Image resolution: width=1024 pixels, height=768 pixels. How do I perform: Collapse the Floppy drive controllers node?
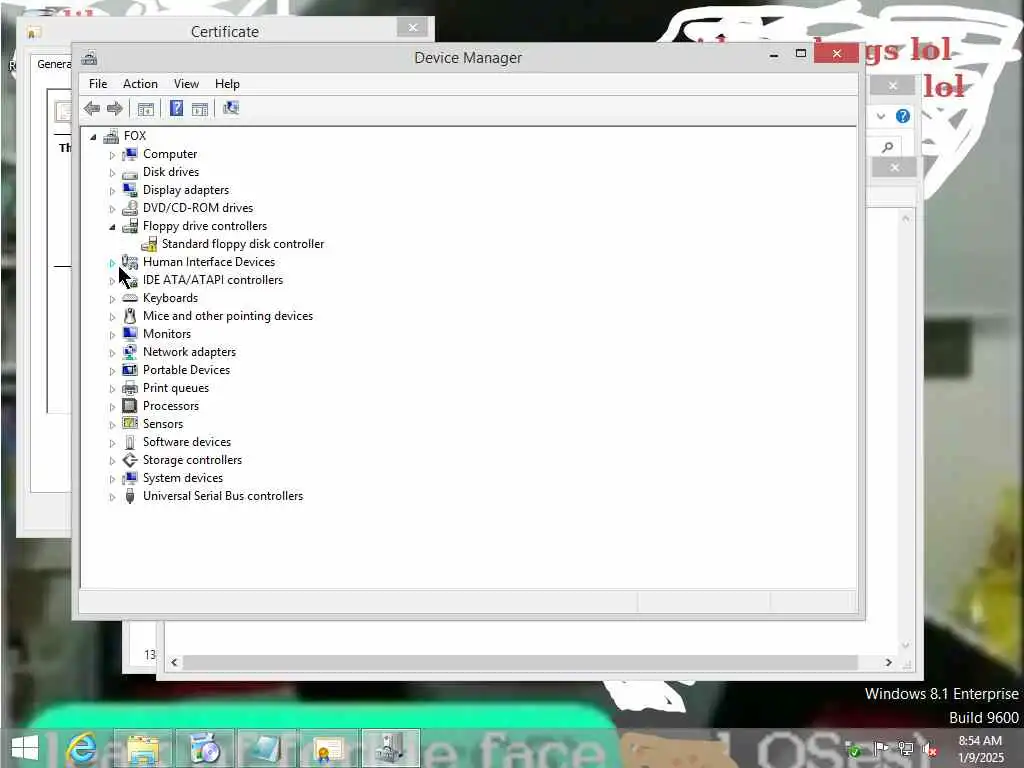tap(112, 227)
